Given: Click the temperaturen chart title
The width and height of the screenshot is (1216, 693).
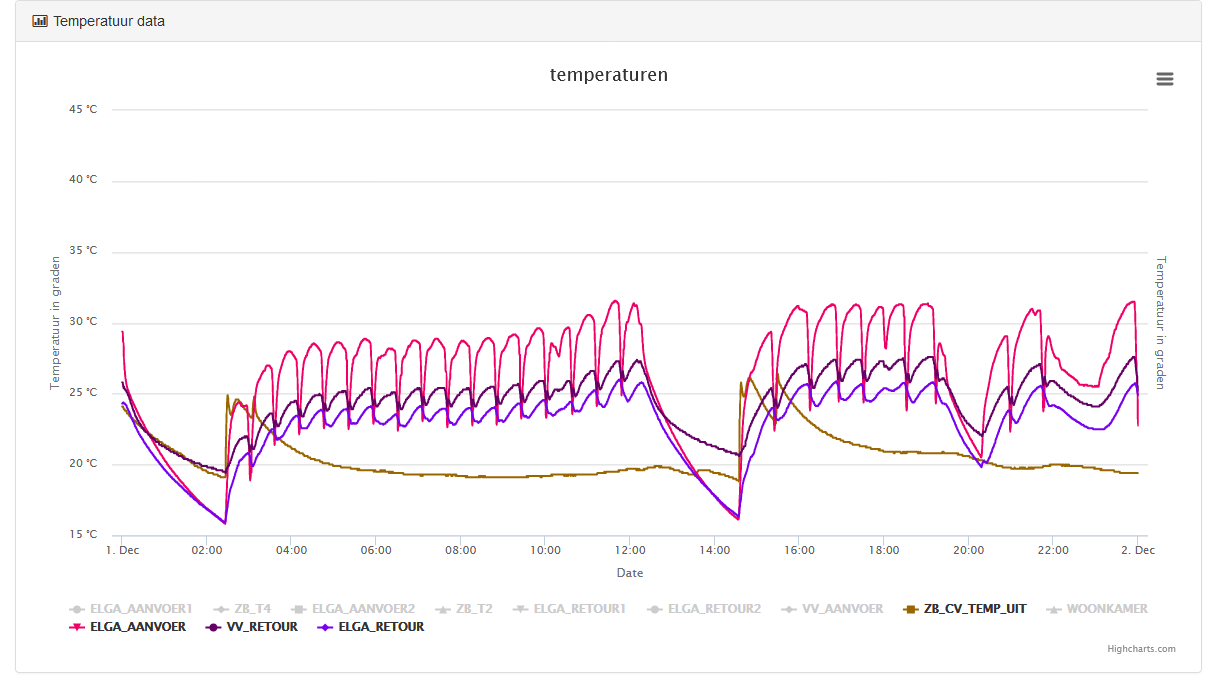Looking at the screenshot, I should (608, 75).
